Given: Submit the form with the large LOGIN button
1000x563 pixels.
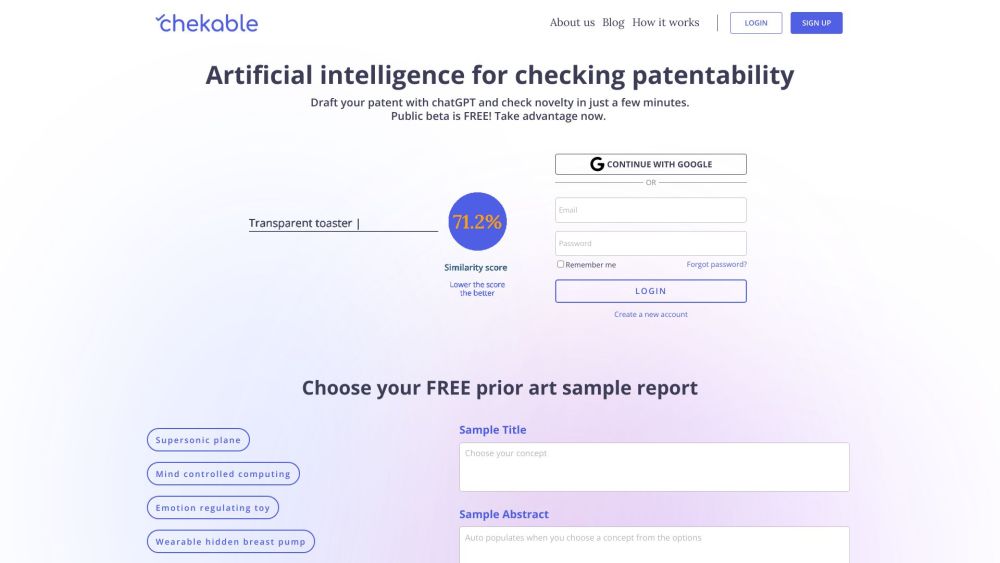Looking at the screenshot, I should tap(650, 291).
